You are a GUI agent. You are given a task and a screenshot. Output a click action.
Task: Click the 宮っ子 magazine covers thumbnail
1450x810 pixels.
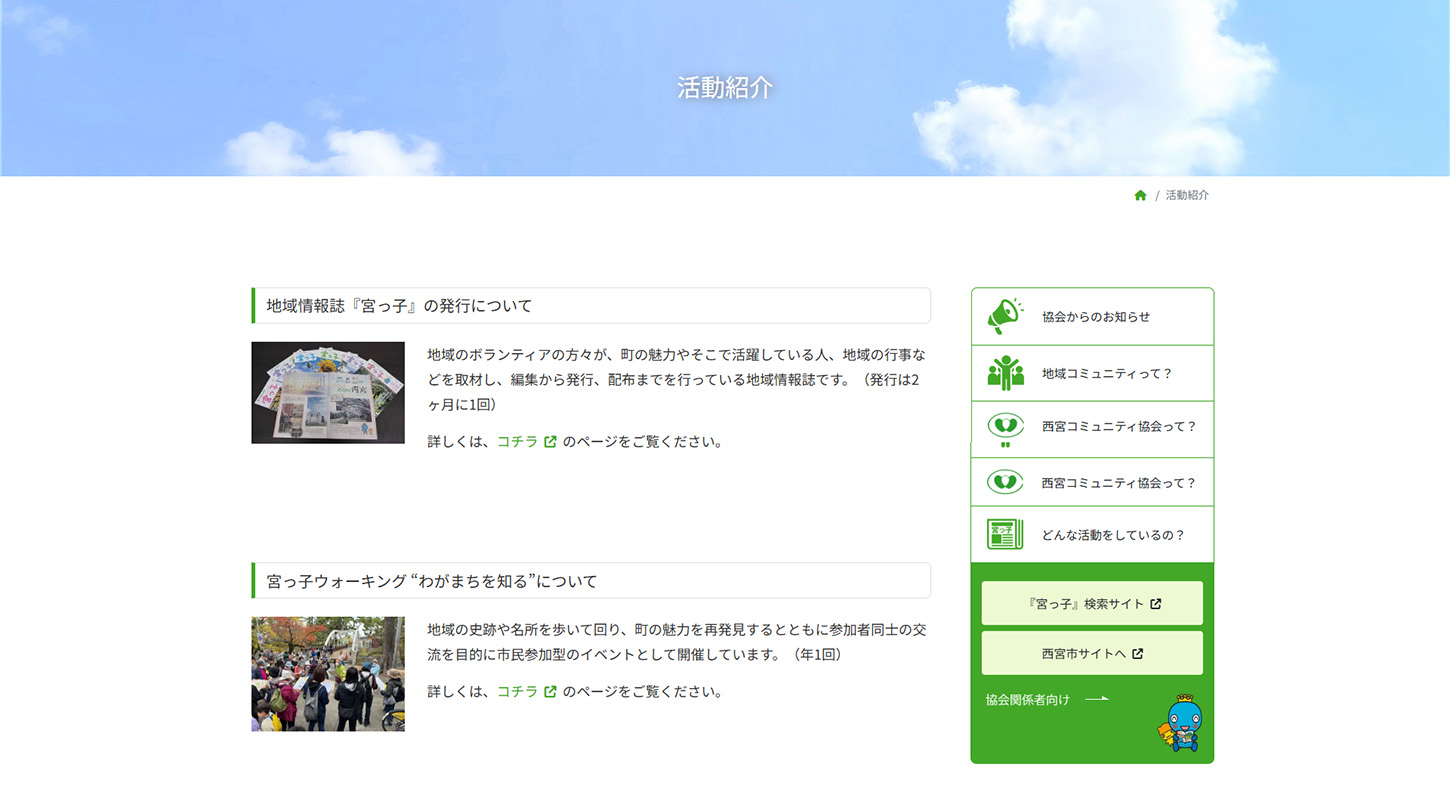tap(328, 392)
